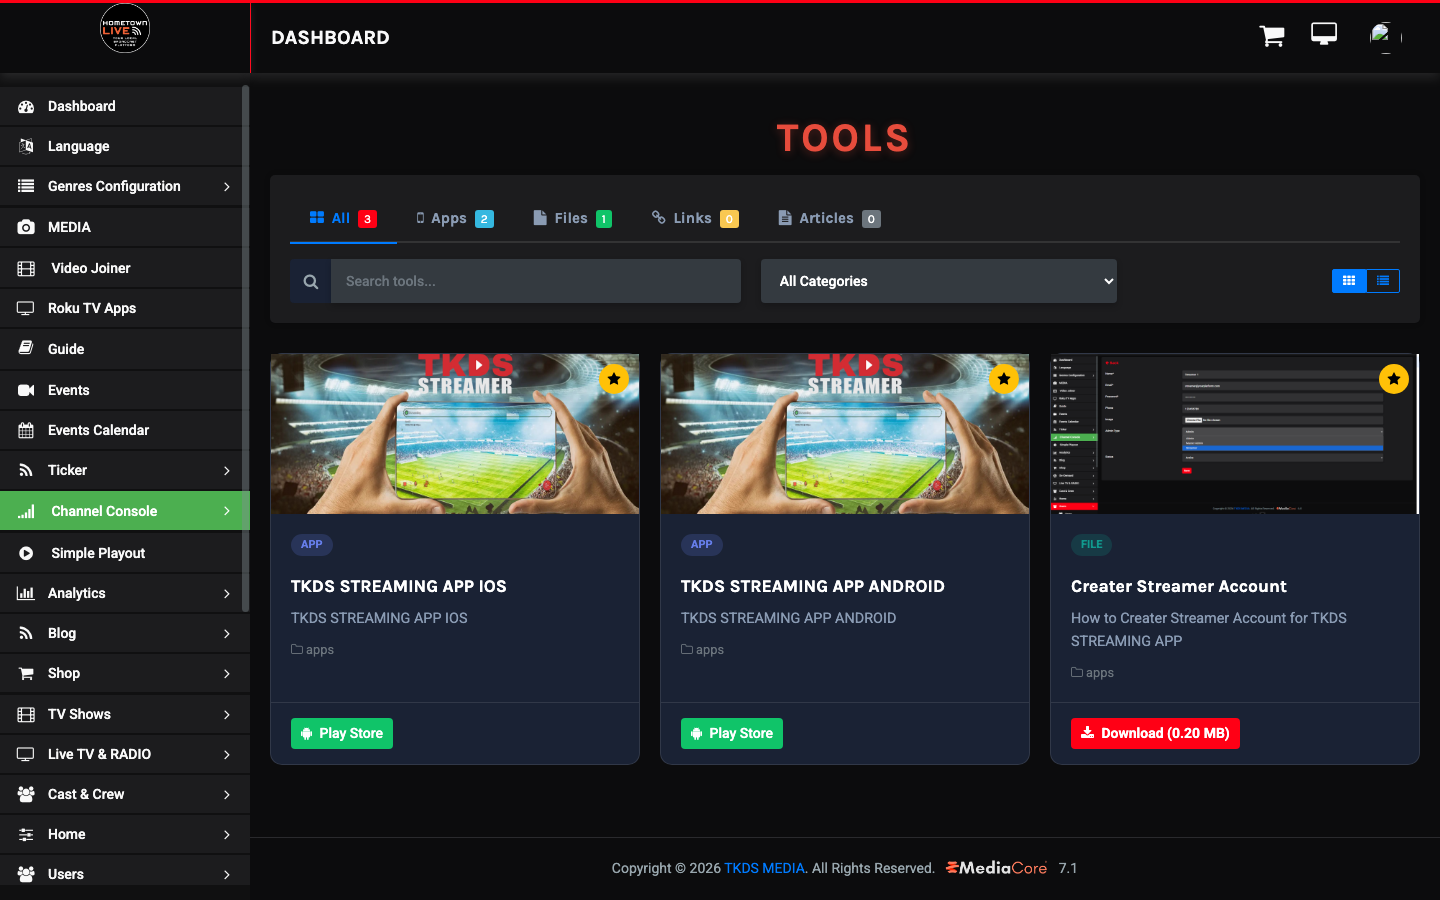
Task: Click the Language translate icon
Action: 26,146
